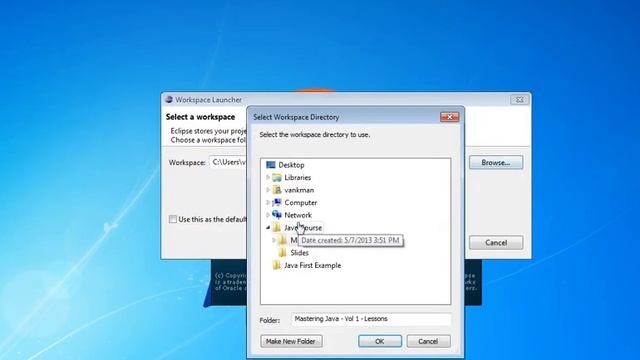Viewport: 640px width, 360px height.
Task: Collapse the Java Course folder node
Action: [x=268, y=228]
